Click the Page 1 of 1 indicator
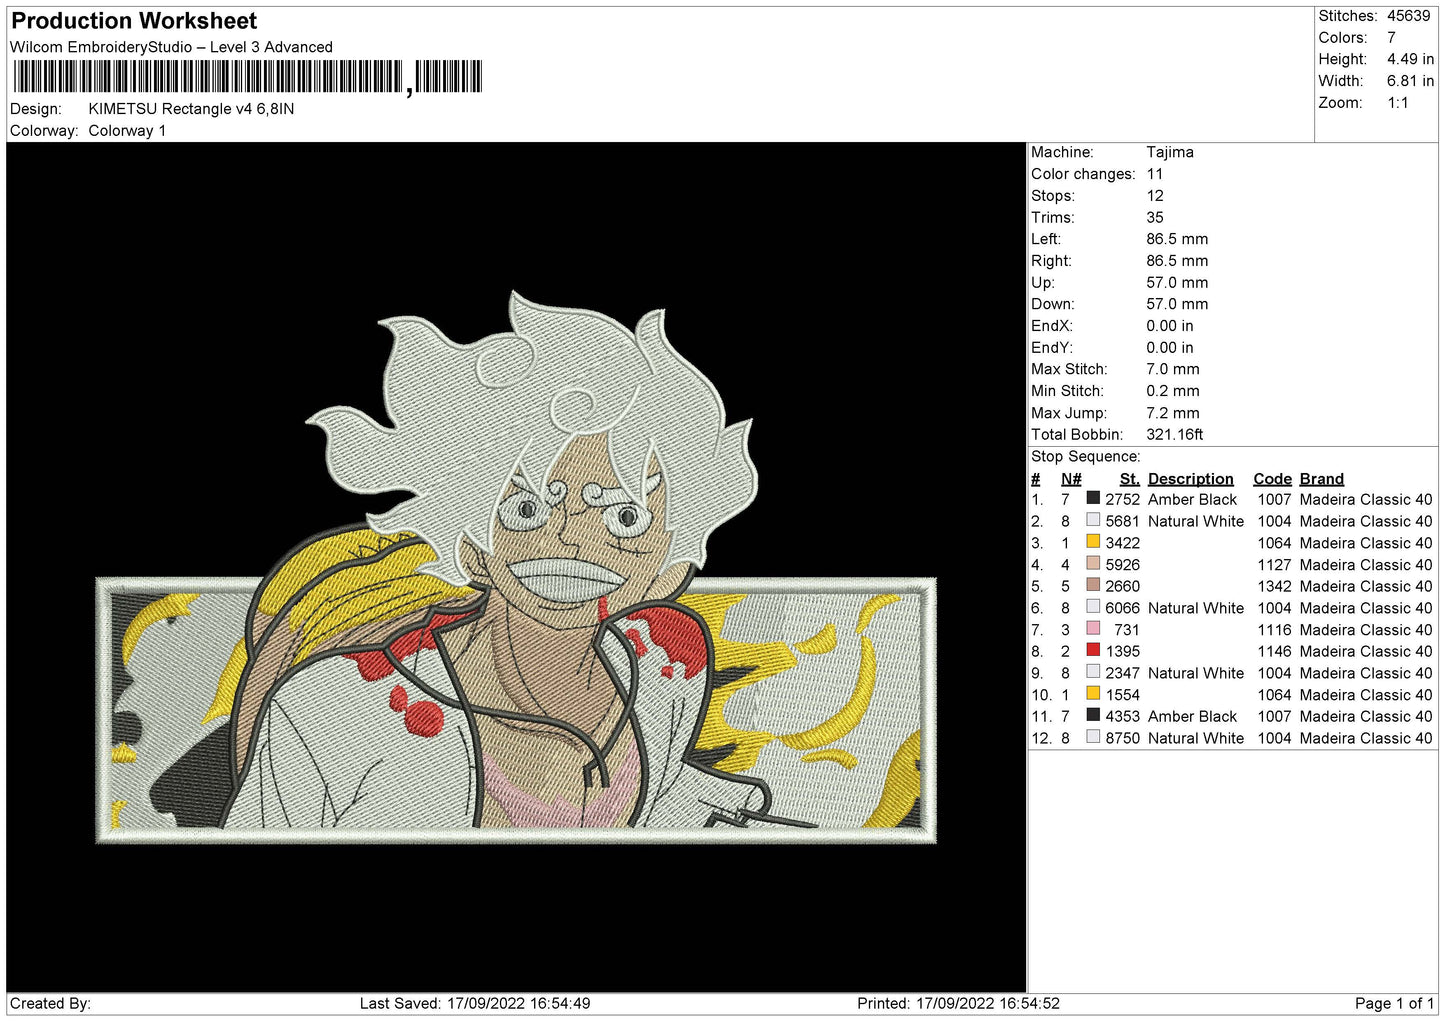Viewport: 1445px width, 1021px height. [x=1394, y=1003]
